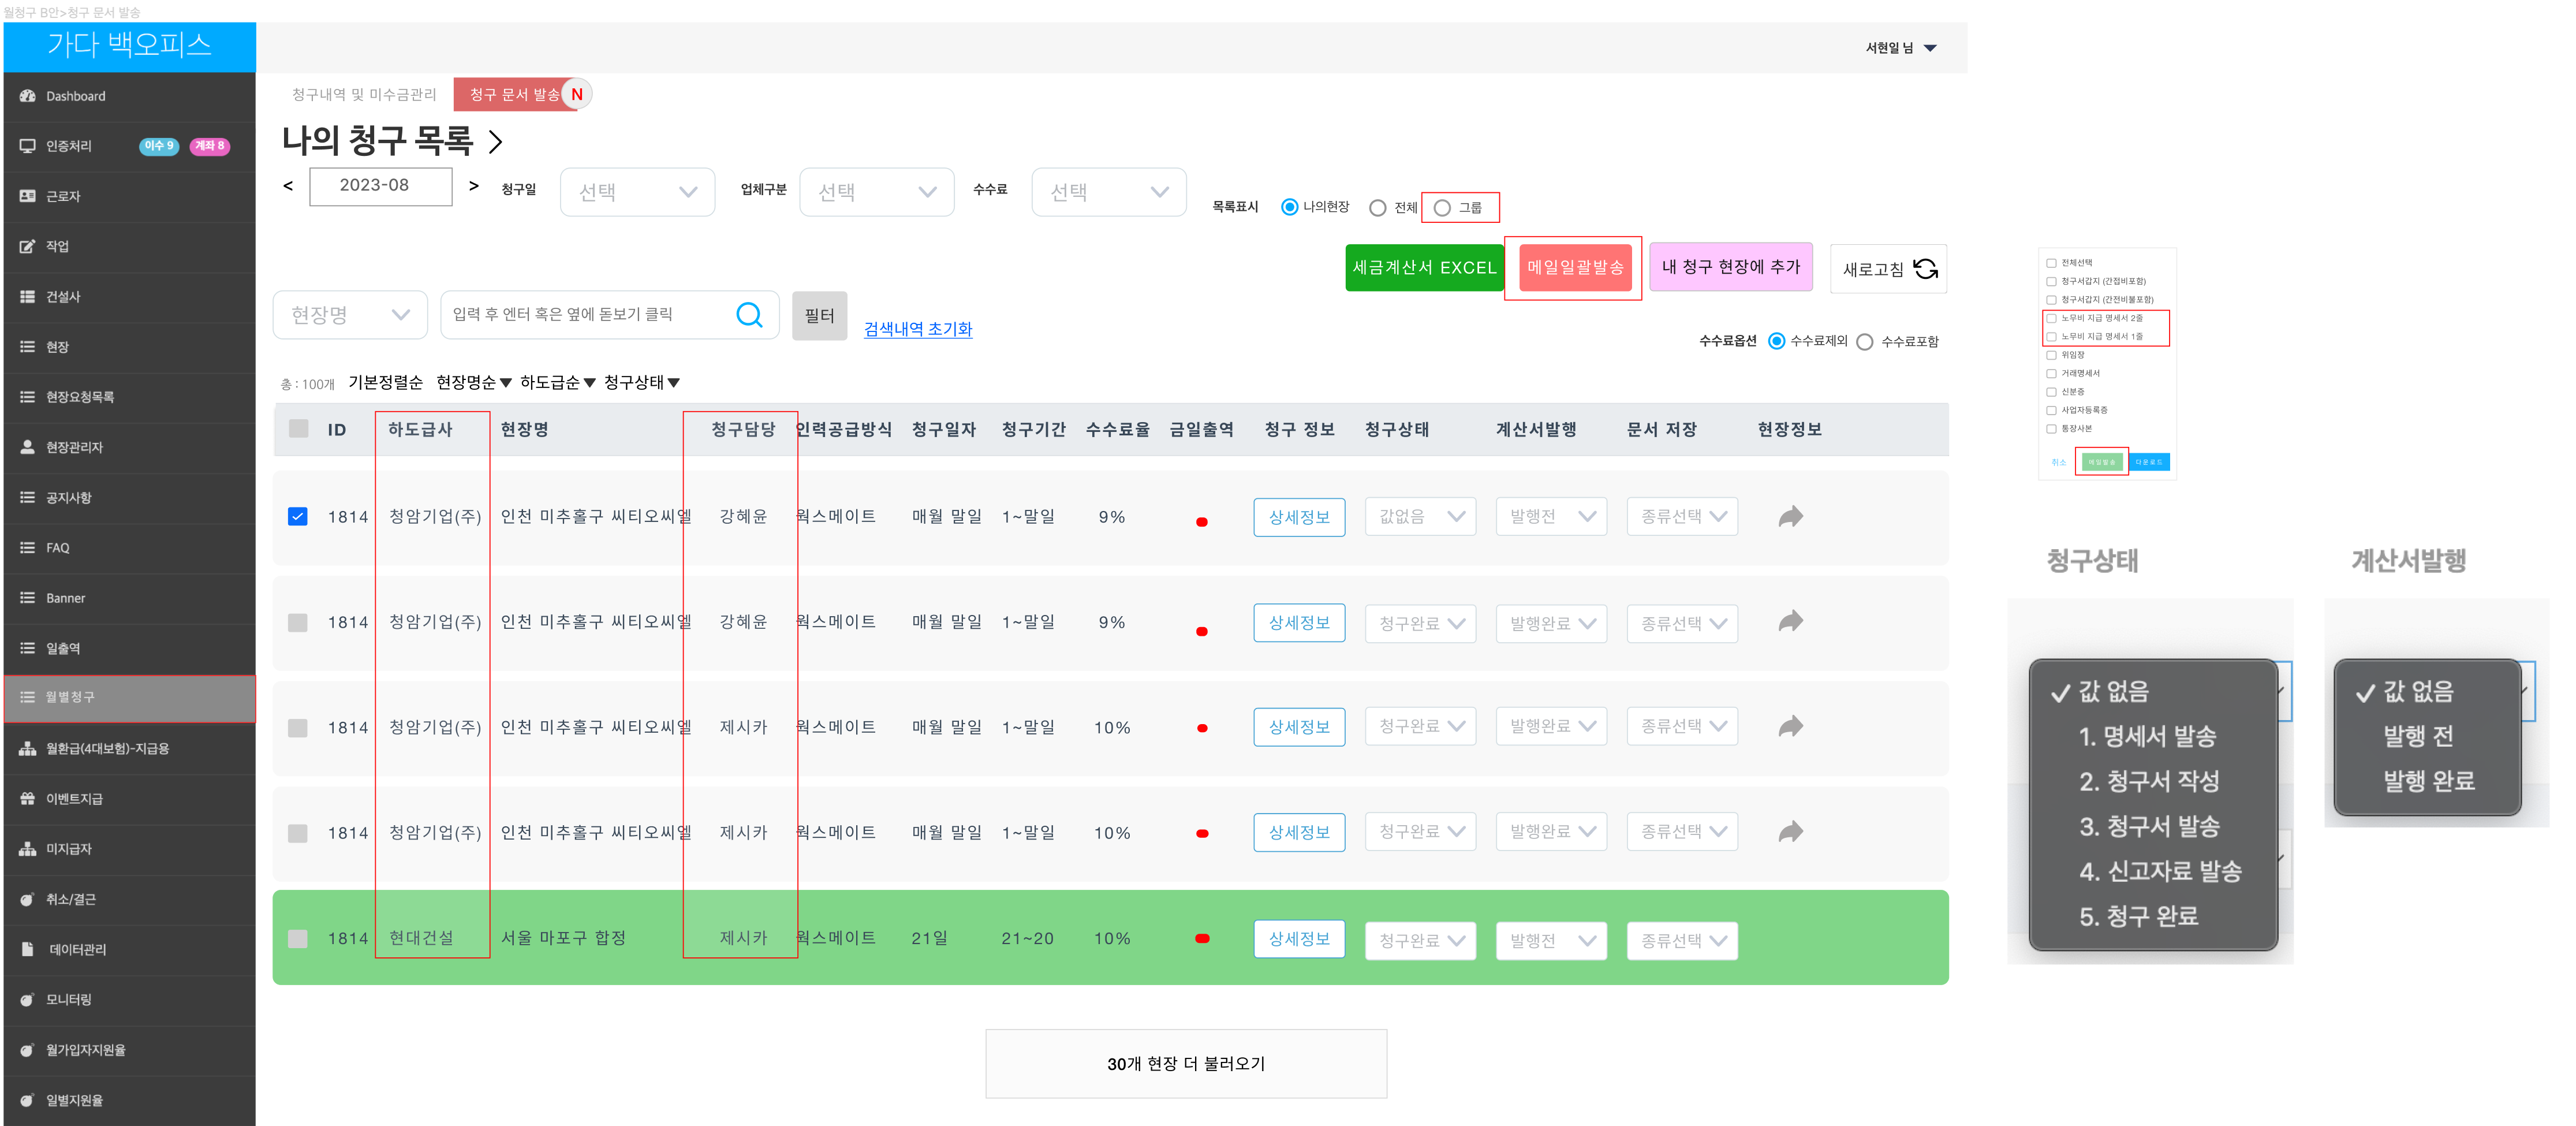Open 월별청구 in sidebar
2576x1126 pixels.
(x=129, y=698)
